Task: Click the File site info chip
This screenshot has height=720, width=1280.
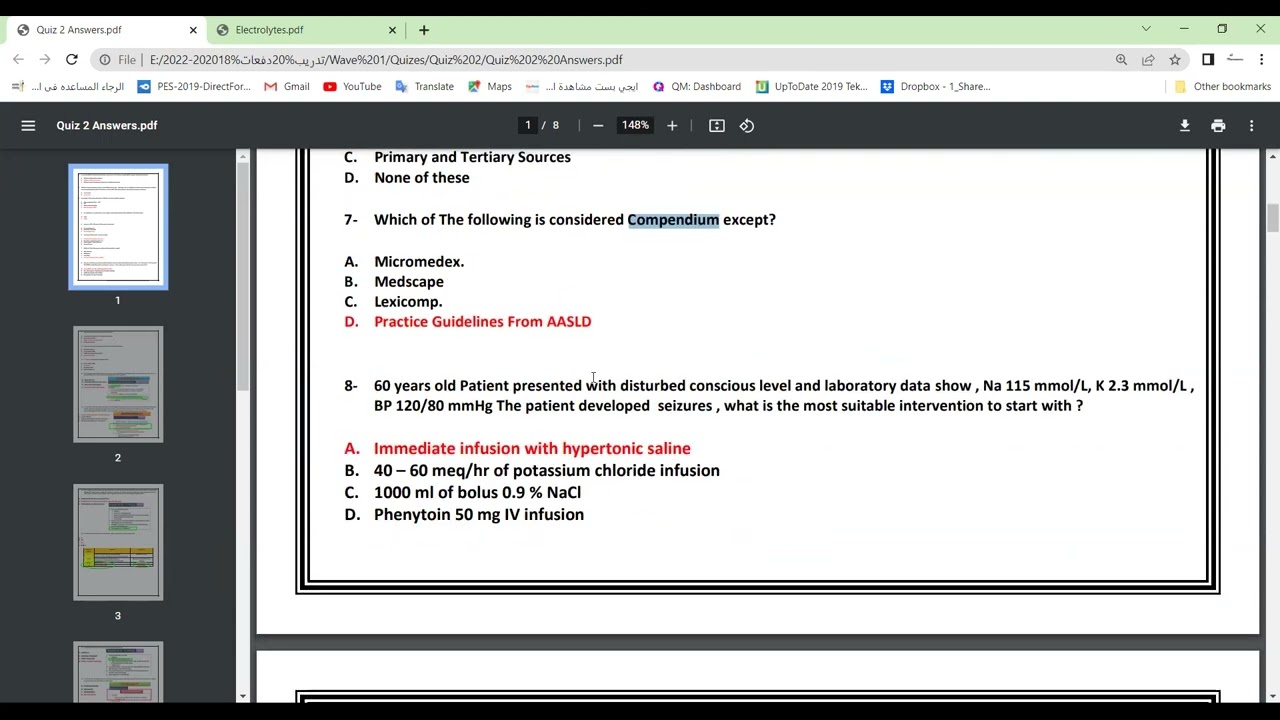Action: coord(120,60)
